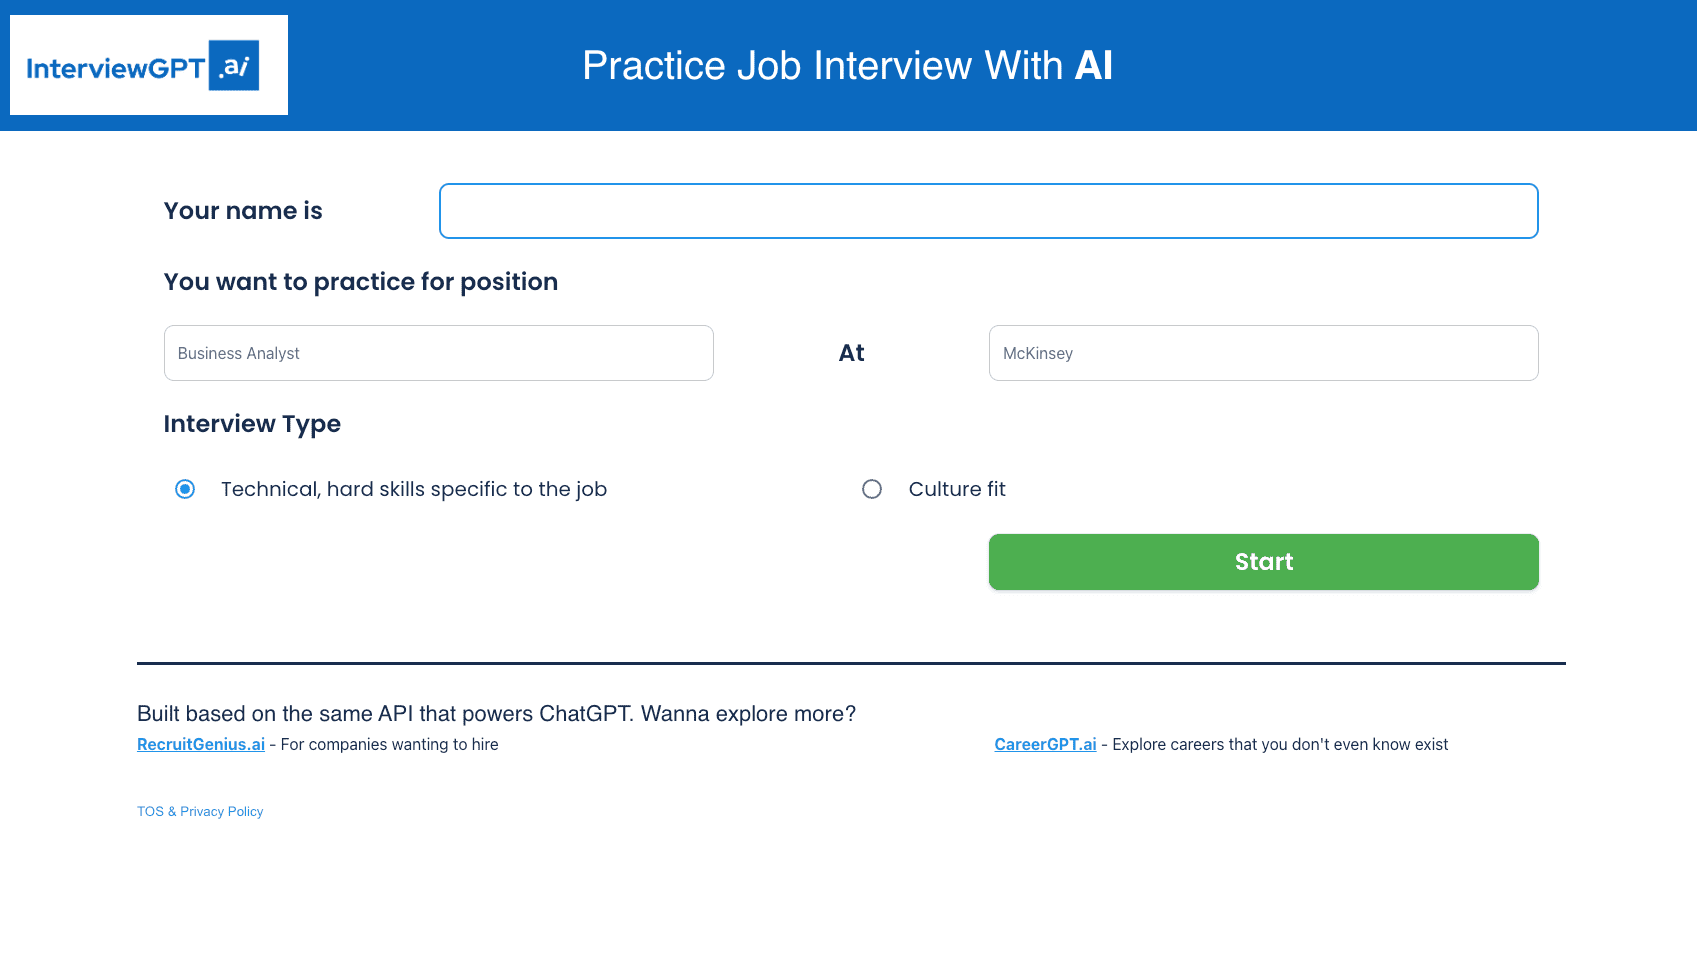Click the InterviewGPT.ai logo
The width and height of the screenshot is (1697, 971).
pyautogui.click(x=148, y=64)
